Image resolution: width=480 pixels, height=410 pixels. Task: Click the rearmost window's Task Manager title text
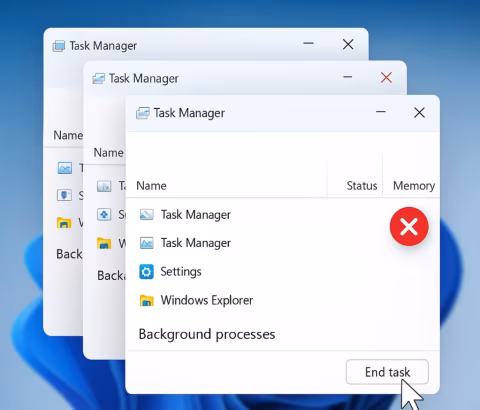pyautogui.click(x=103, y=46)
